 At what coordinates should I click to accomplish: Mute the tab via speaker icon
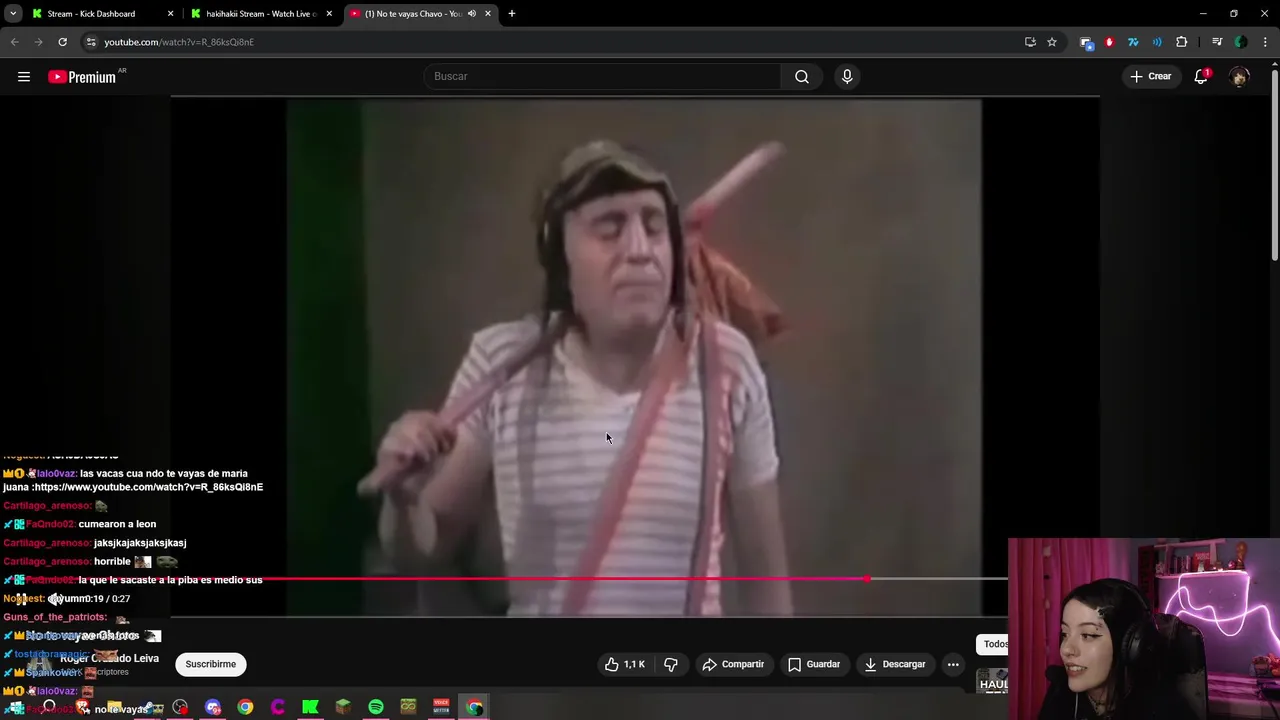click(472, 14)
